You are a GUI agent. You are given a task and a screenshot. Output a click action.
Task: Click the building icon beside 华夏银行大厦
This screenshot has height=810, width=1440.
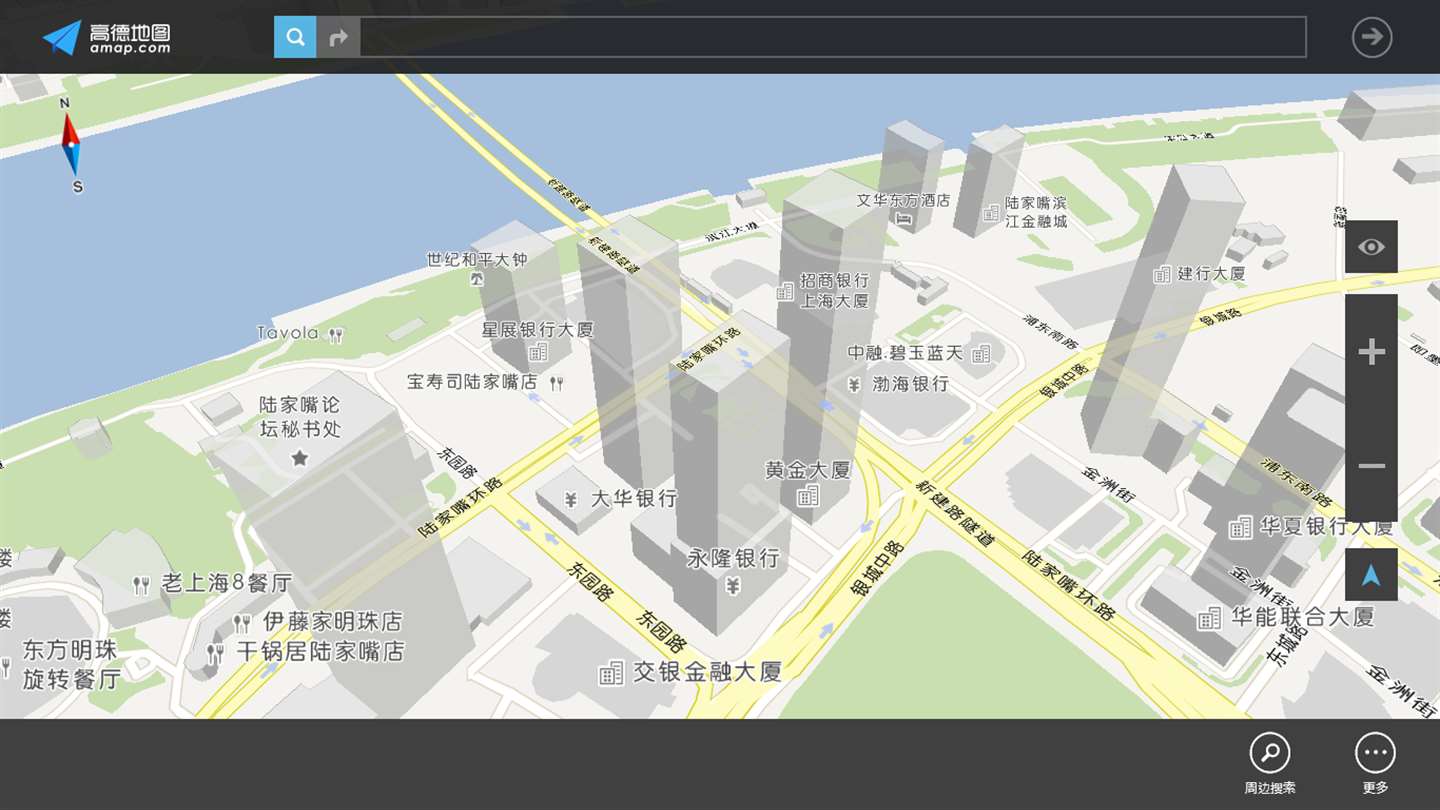coord(1240,526)
